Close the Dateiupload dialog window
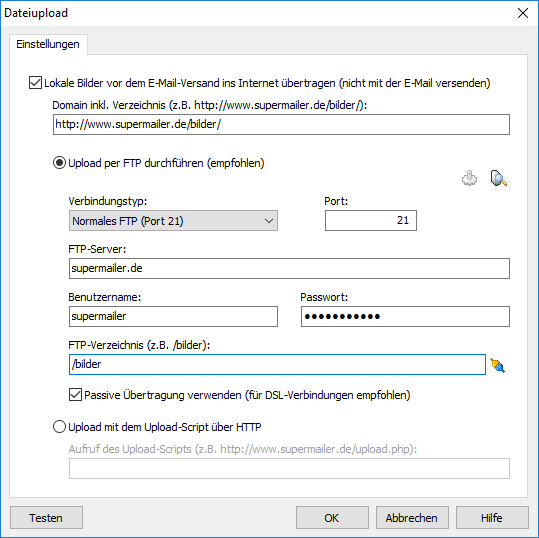The height and width of the screenshot is (538, 539). (x=523, y=13)
